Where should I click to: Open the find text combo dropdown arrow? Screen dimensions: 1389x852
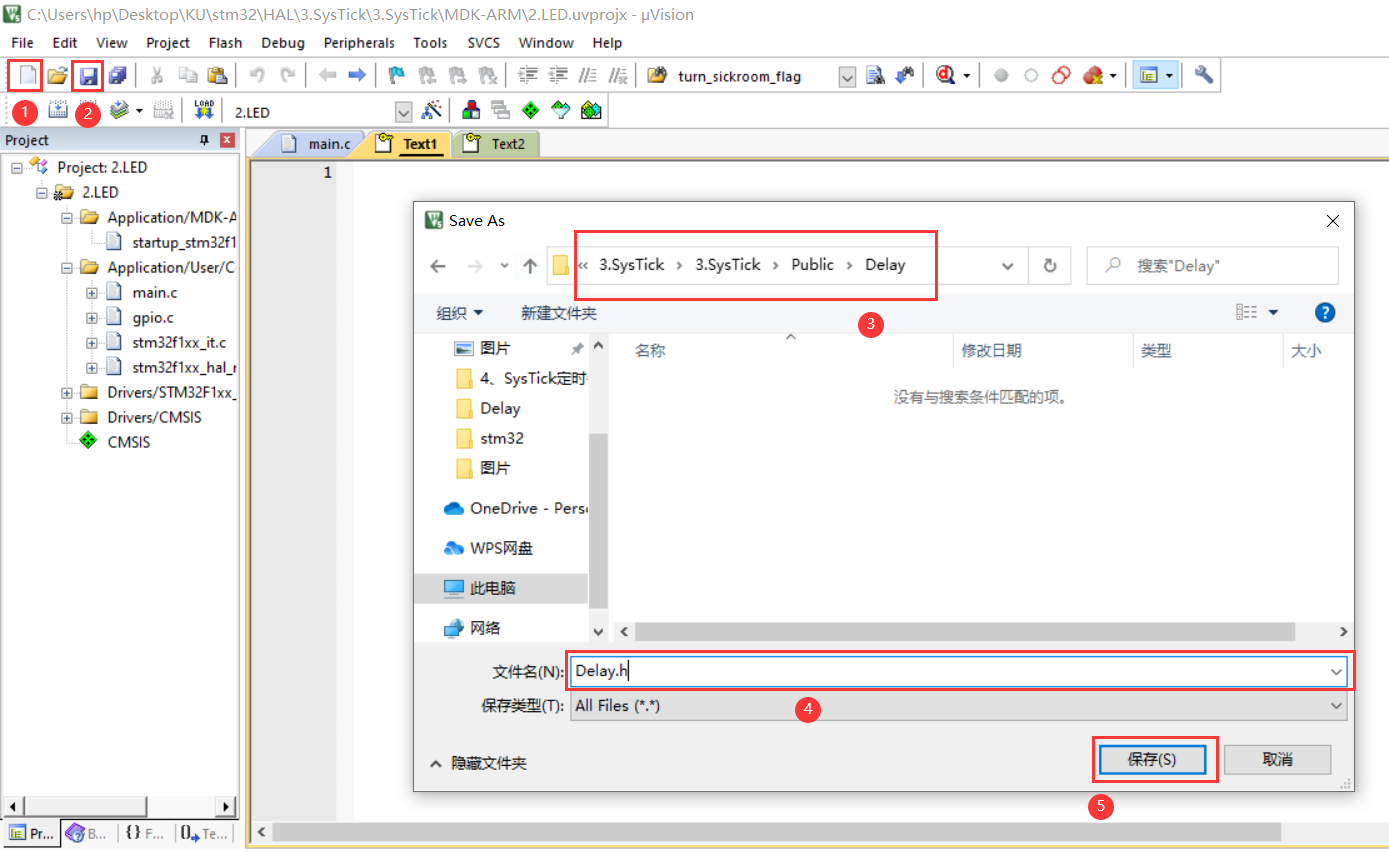[847, 76]
